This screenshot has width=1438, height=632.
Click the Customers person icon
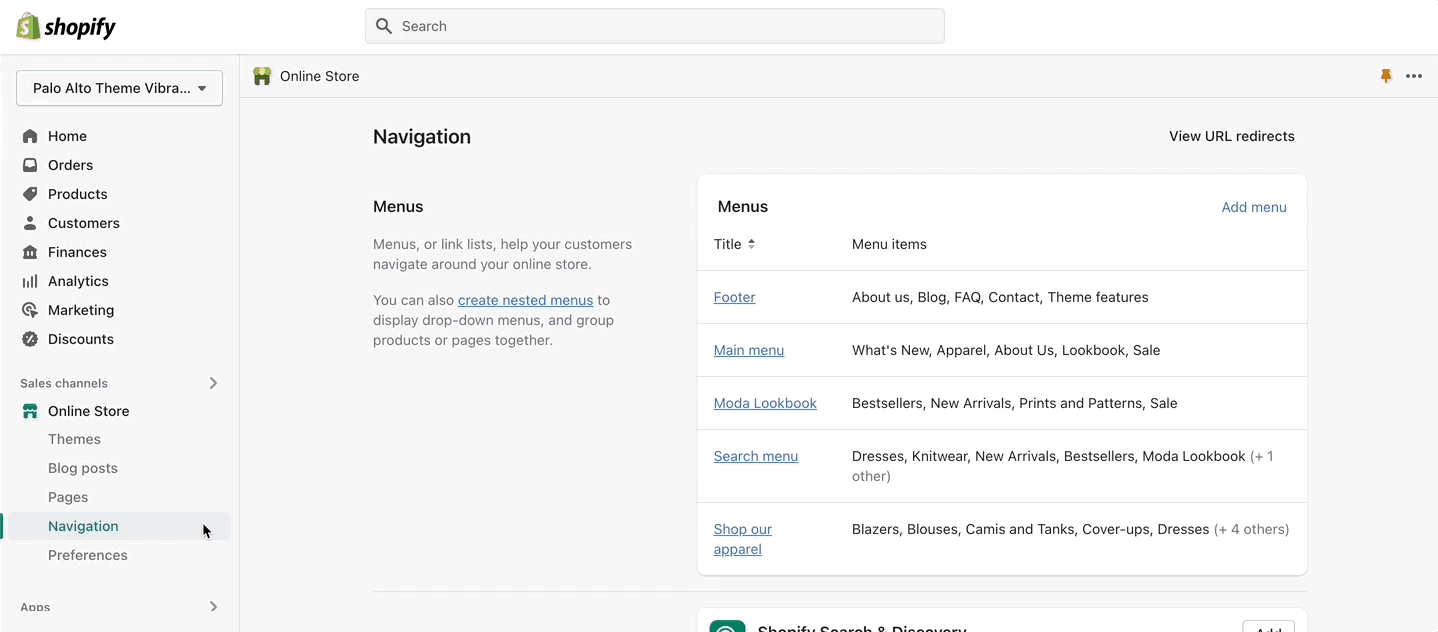click(30, 223)
